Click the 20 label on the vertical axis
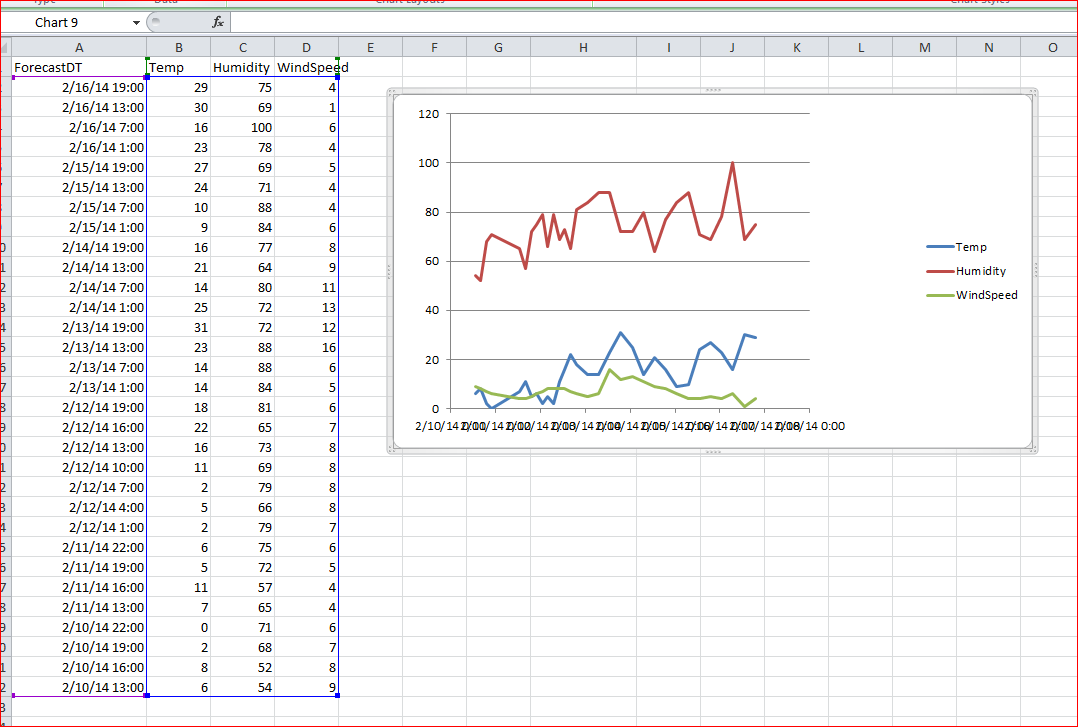This screenshot has height=727, width=1078. 431,360
